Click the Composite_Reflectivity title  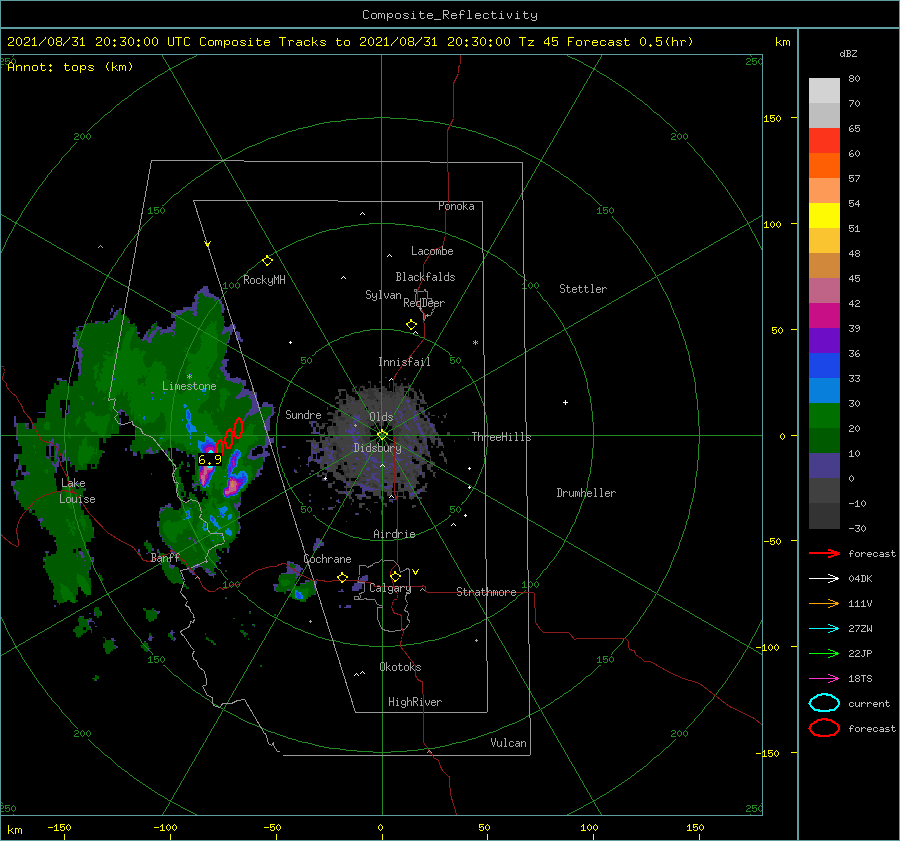coord(450,15)
